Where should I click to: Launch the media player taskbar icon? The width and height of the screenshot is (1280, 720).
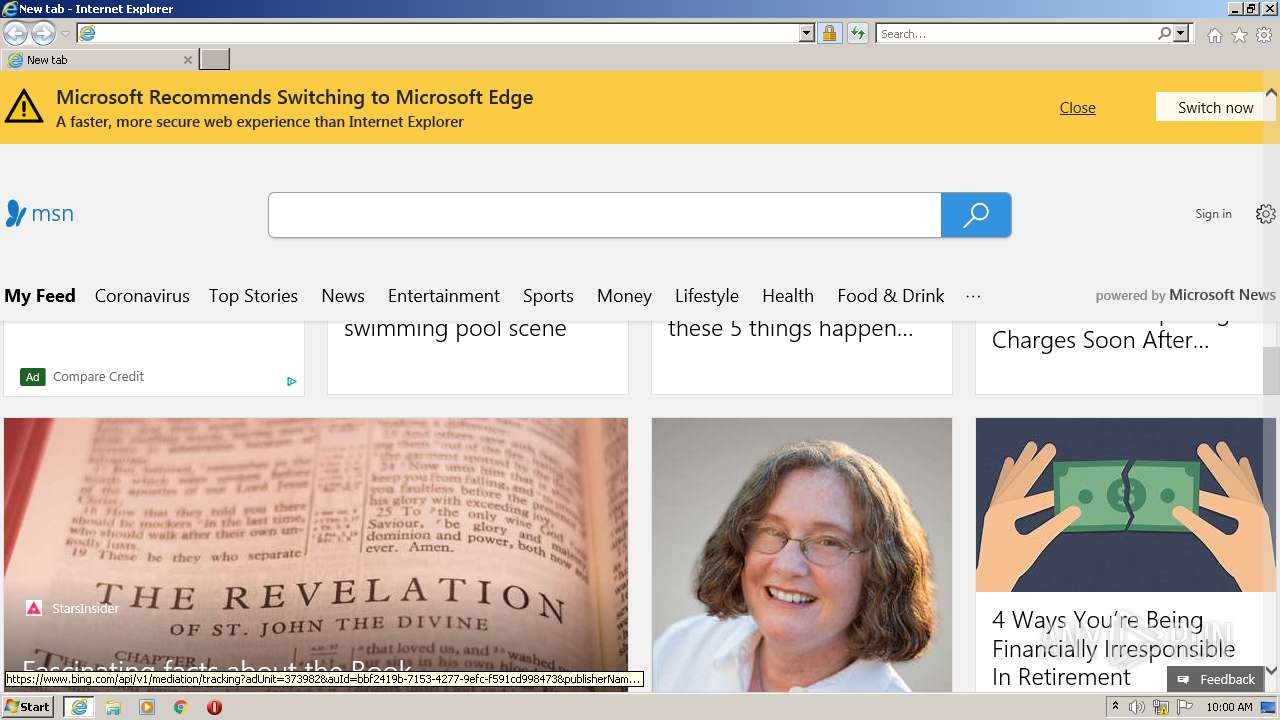click(147, 707)
